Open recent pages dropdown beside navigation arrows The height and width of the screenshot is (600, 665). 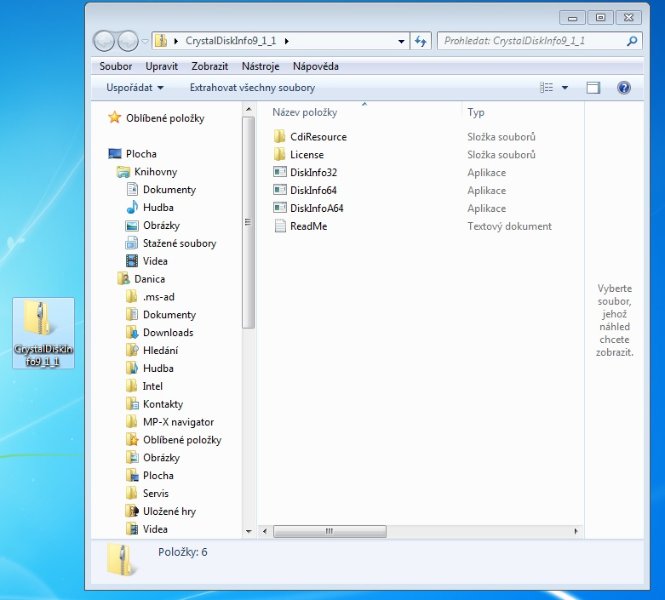pos(145,41)
